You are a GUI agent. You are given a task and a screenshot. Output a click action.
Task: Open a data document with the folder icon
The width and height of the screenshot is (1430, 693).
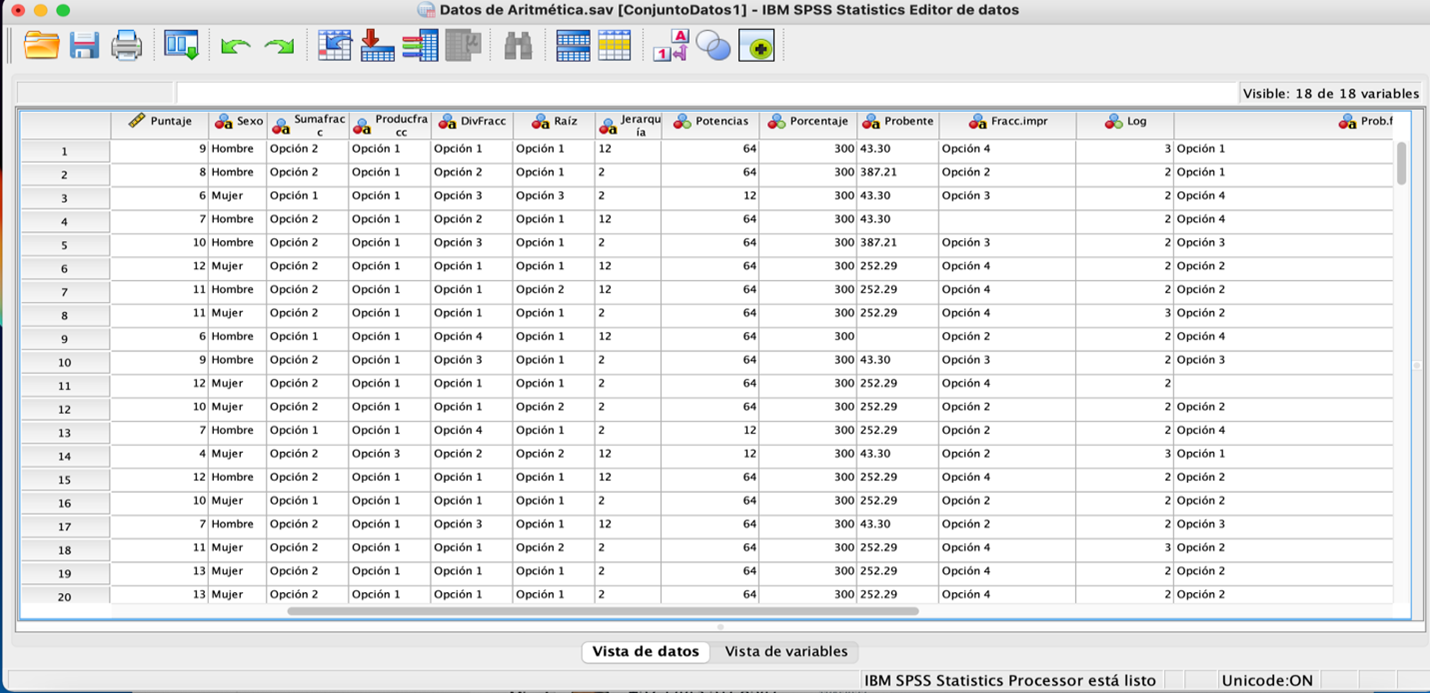click(x=41, y=45)
